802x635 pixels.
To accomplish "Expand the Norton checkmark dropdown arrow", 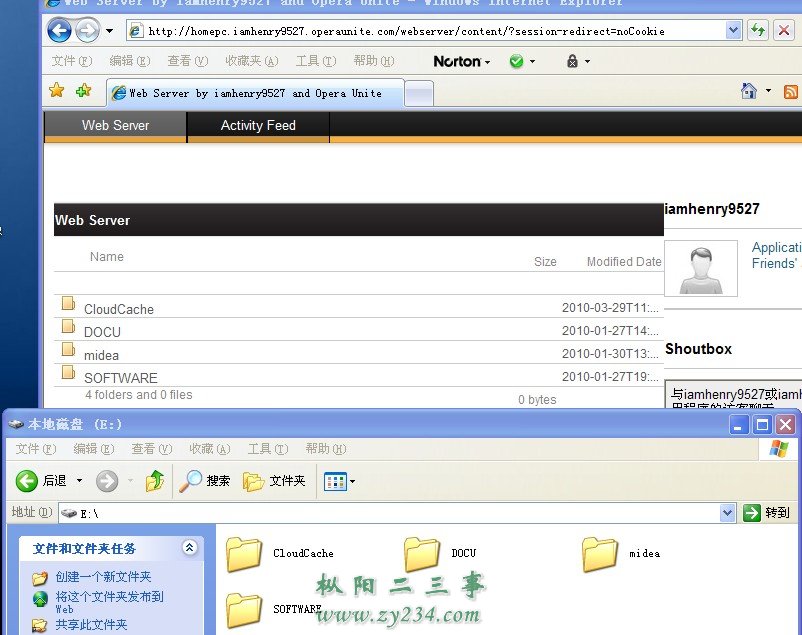I will [x=532, y=61].
